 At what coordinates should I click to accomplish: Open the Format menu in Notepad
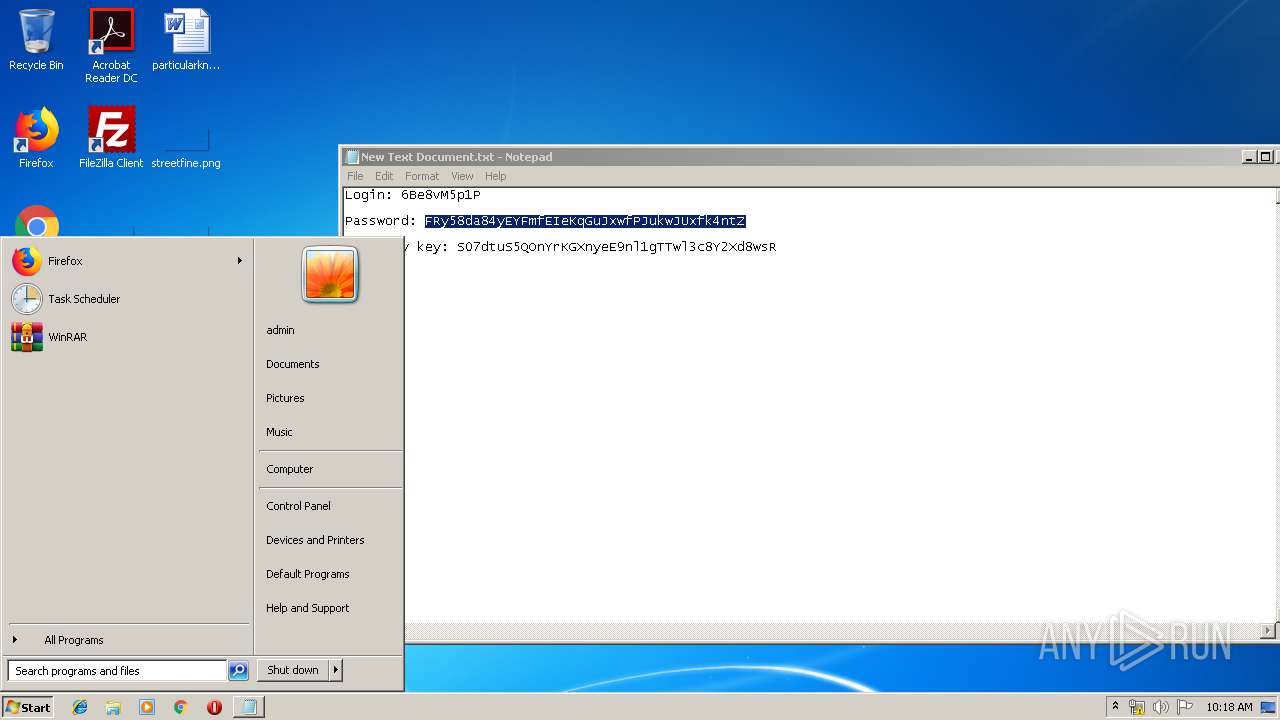(x=422, y=176)
